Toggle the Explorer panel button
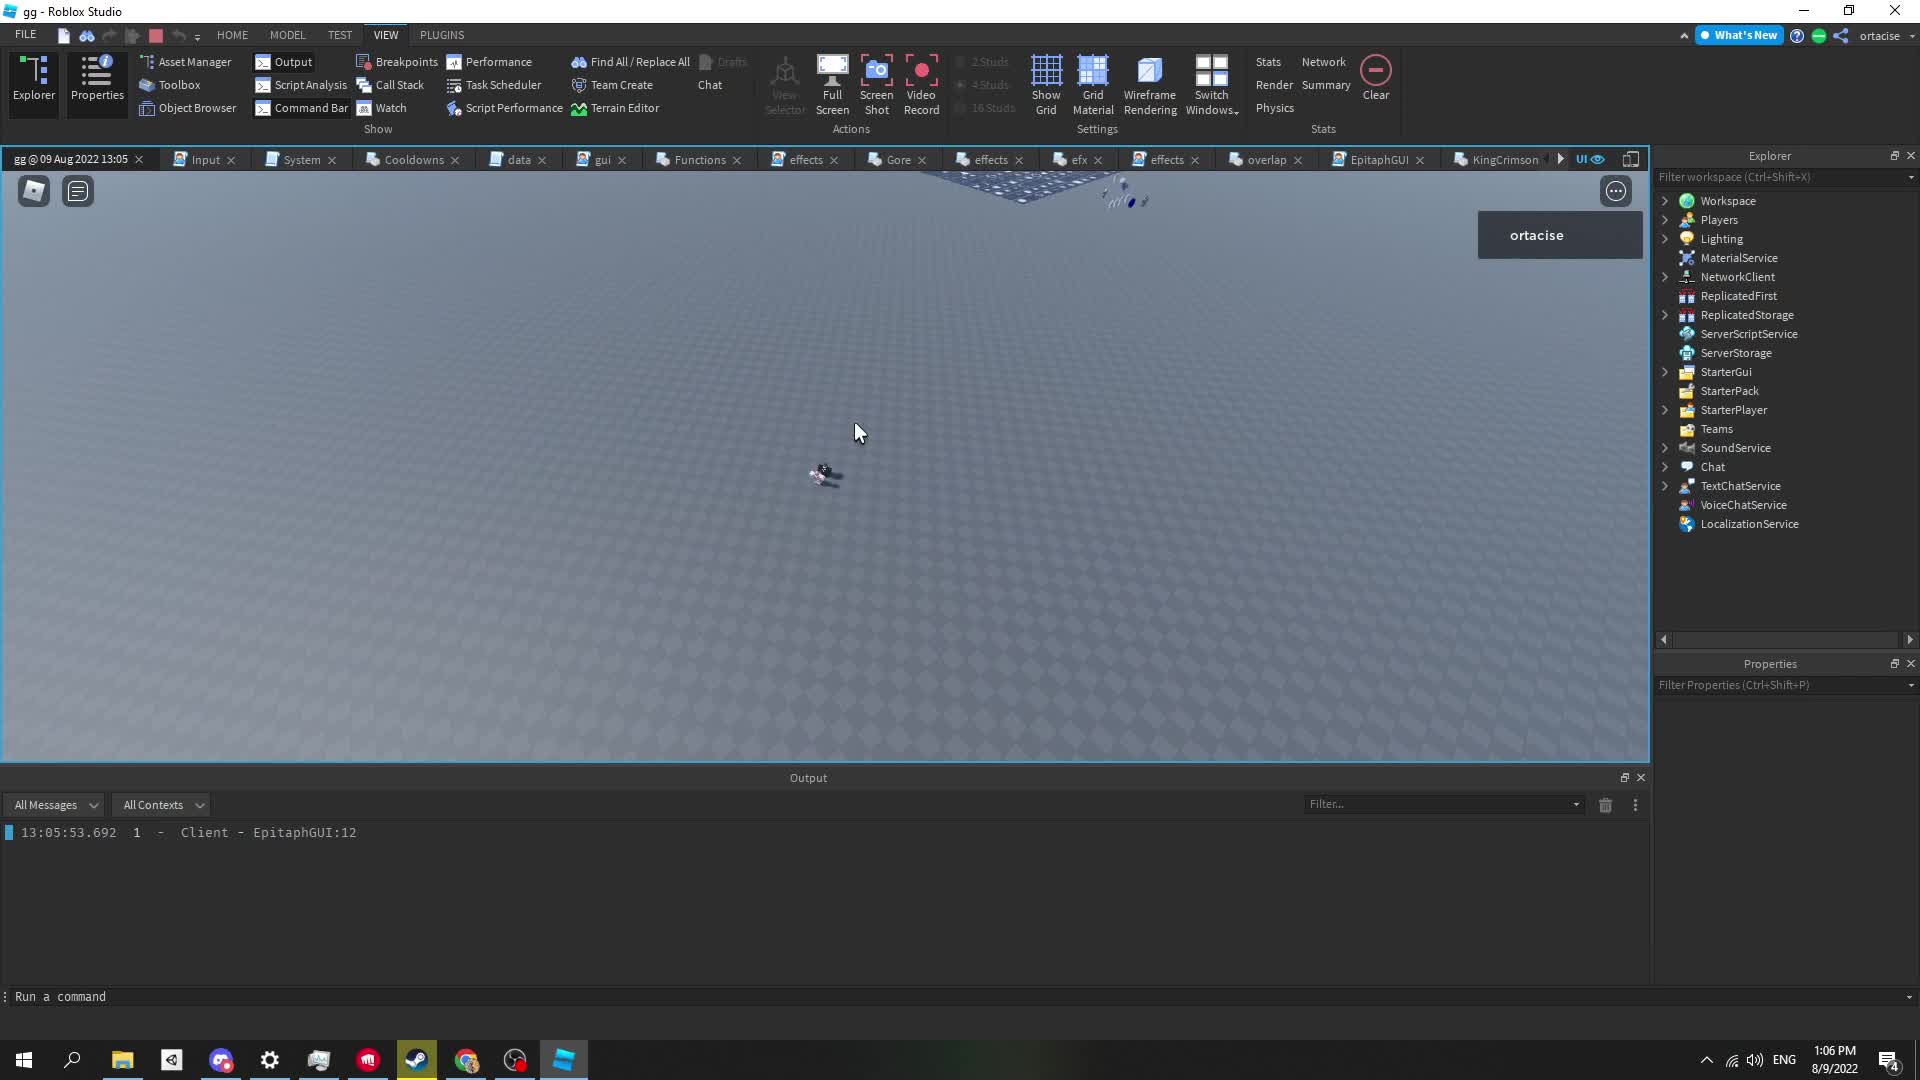This screenshot has height=1080, width=1920. 34,78
